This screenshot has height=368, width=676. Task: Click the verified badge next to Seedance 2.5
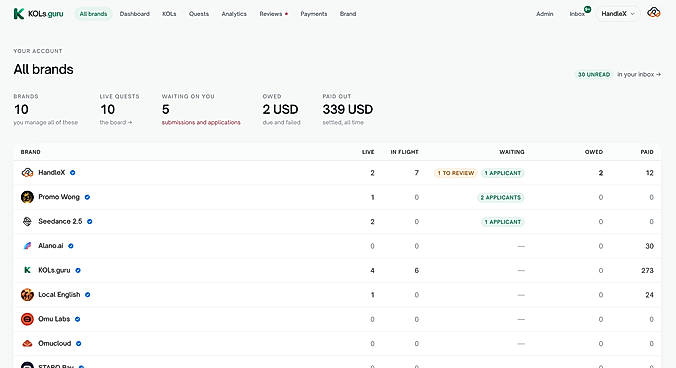coord(90,221)
